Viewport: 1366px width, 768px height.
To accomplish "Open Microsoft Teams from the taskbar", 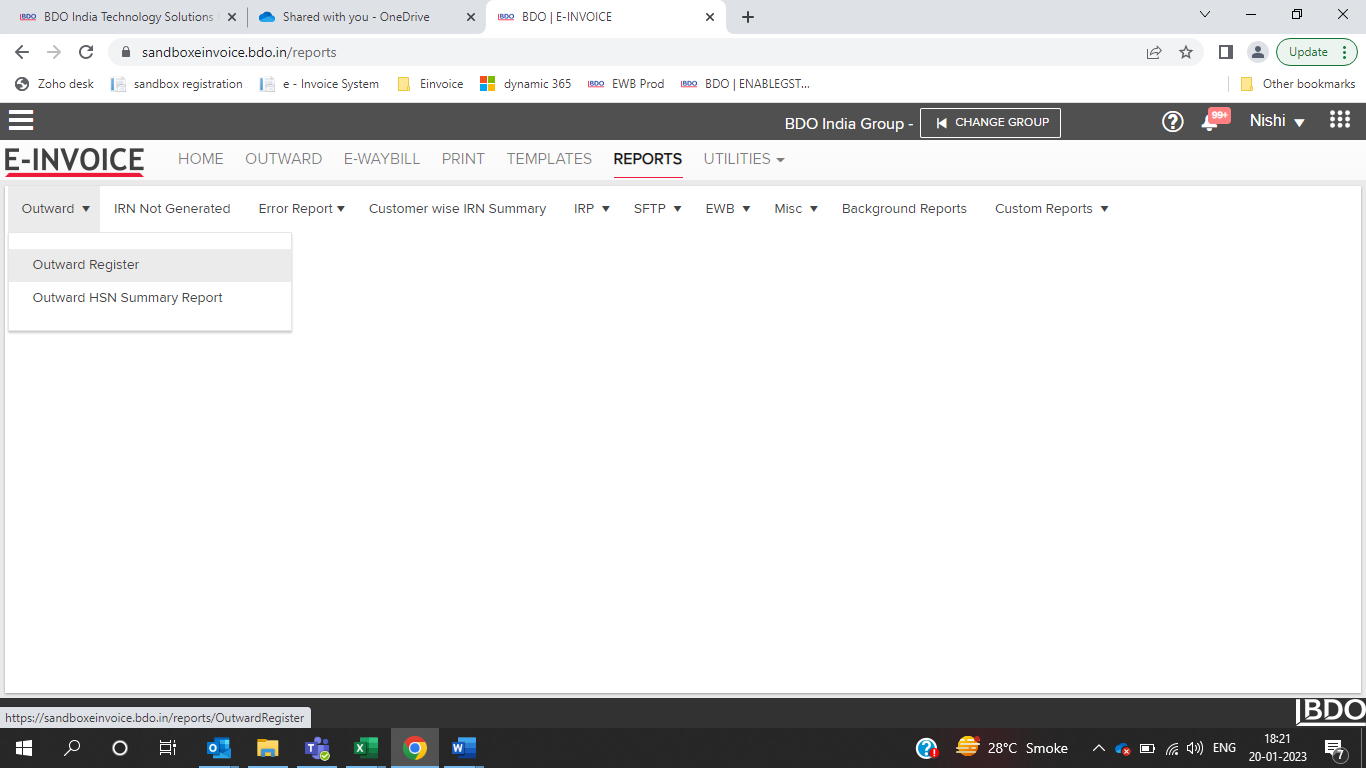I will point(317,747).
